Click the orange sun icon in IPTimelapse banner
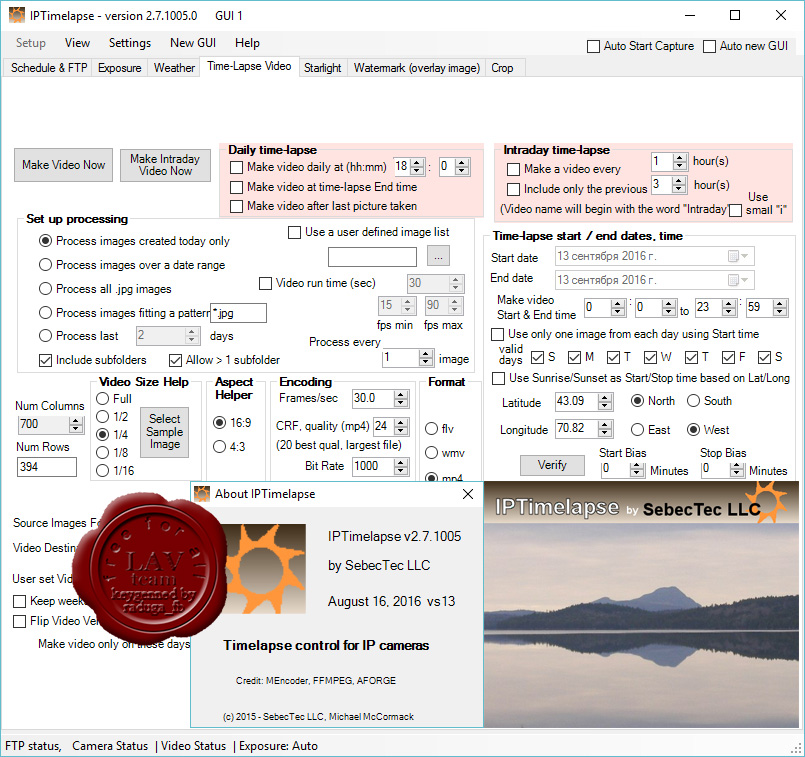The width and height of the screenshot is (805, 757). (x=765, y=500)
